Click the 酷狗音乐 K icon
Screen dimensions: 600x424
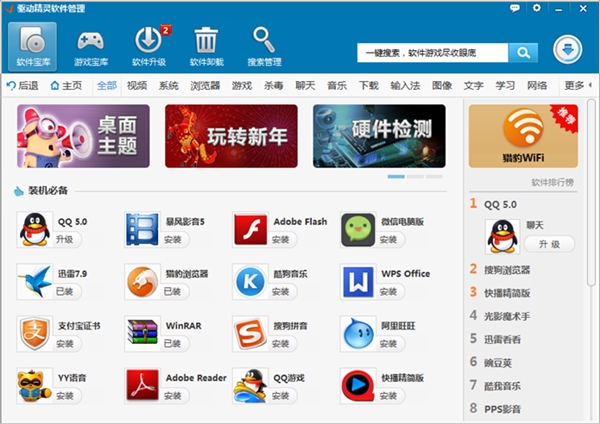pyautogui.click(x=250, y=281)
